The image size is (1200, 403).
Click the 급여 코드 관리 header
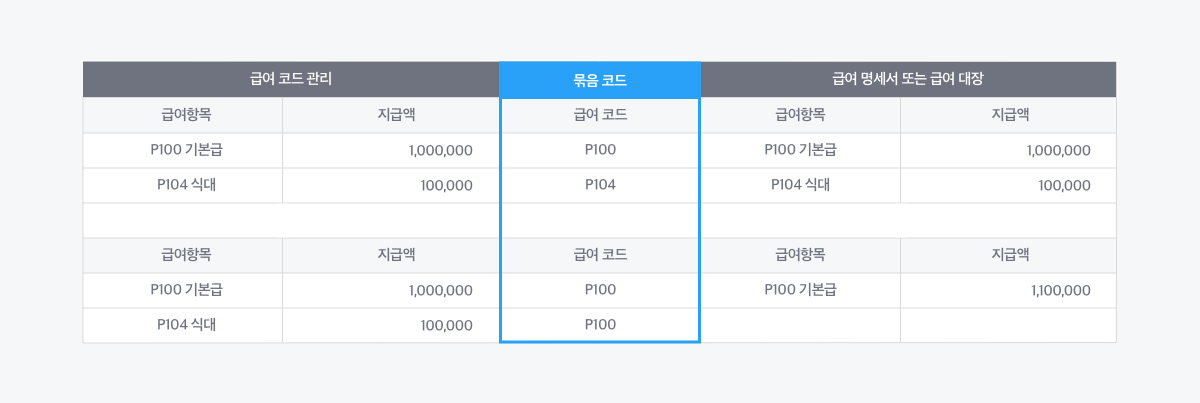tap(291, 79)
